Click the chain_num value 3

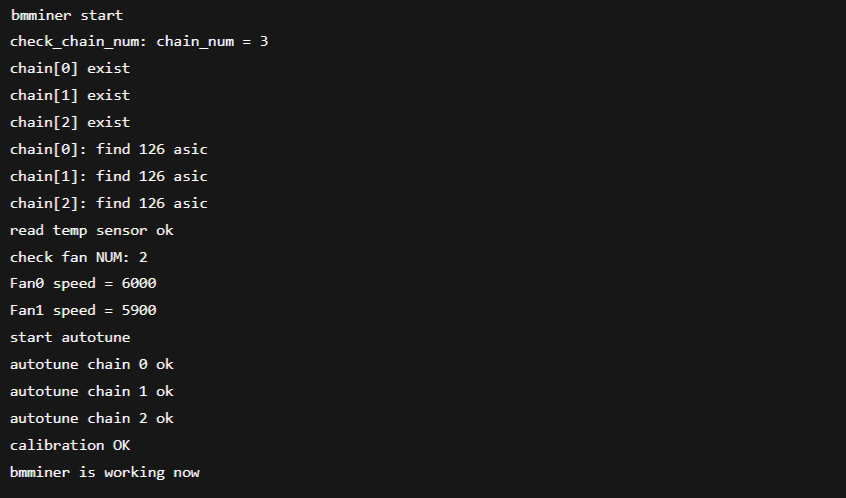(263, 42)
